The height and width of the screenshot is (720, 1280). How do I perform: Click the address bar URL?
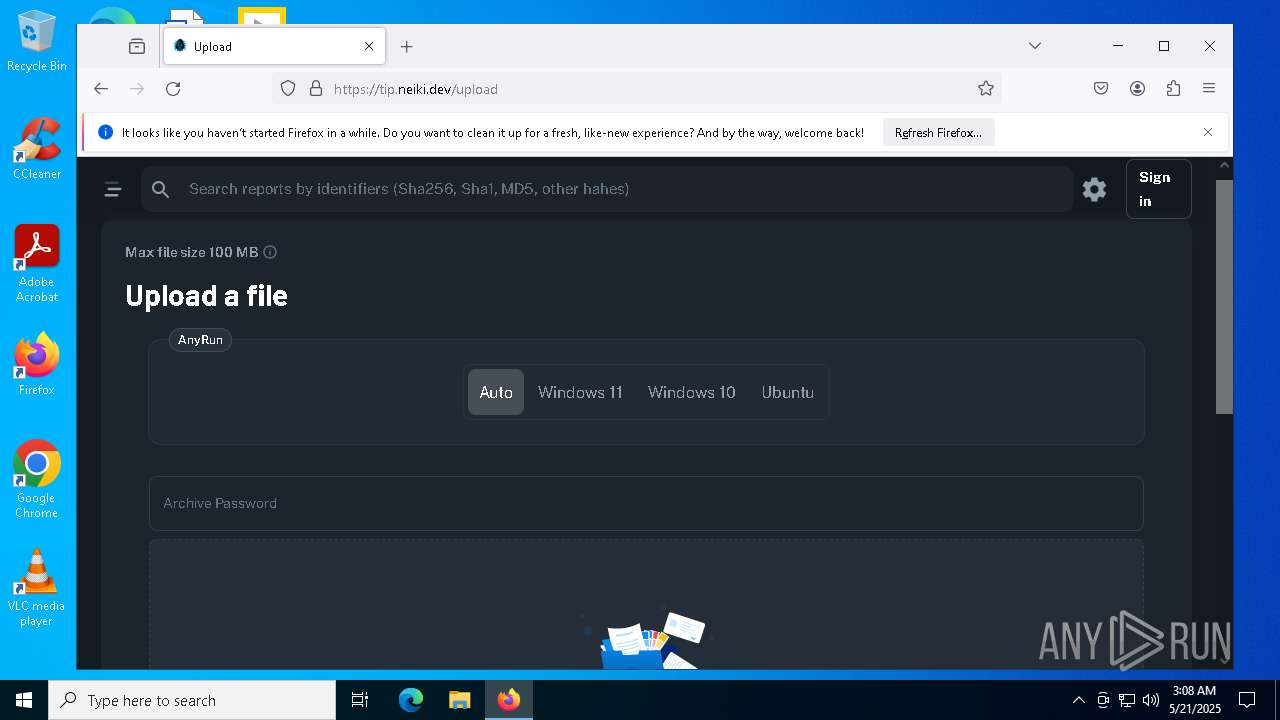pyautogui.click(x=416, y=89)
